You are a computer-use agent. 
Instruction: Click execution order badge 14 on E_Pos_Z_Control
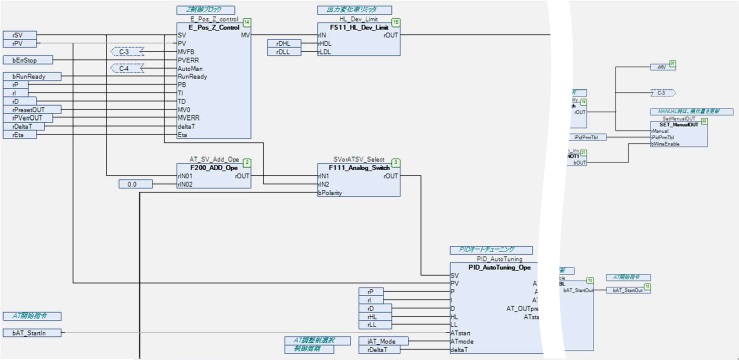[246, 23]
